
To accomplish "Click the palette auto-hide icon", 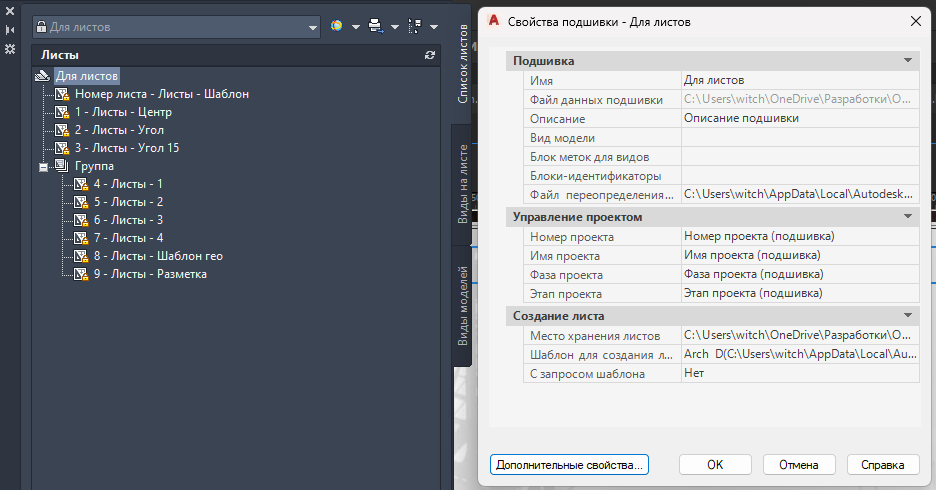I will pyautogui.click(x=10, y=29).
